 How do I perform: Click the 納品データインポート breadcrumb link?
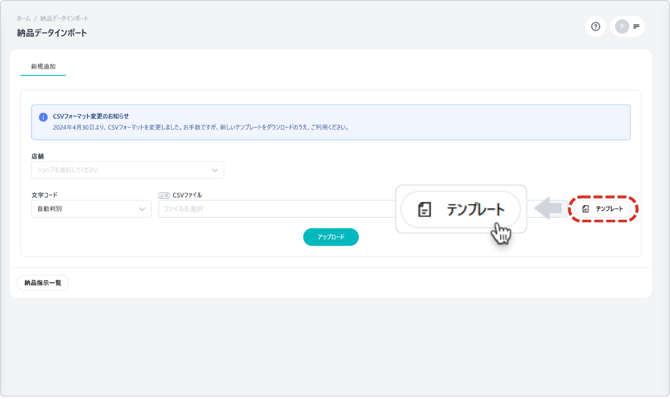click(x=64, y=18)
